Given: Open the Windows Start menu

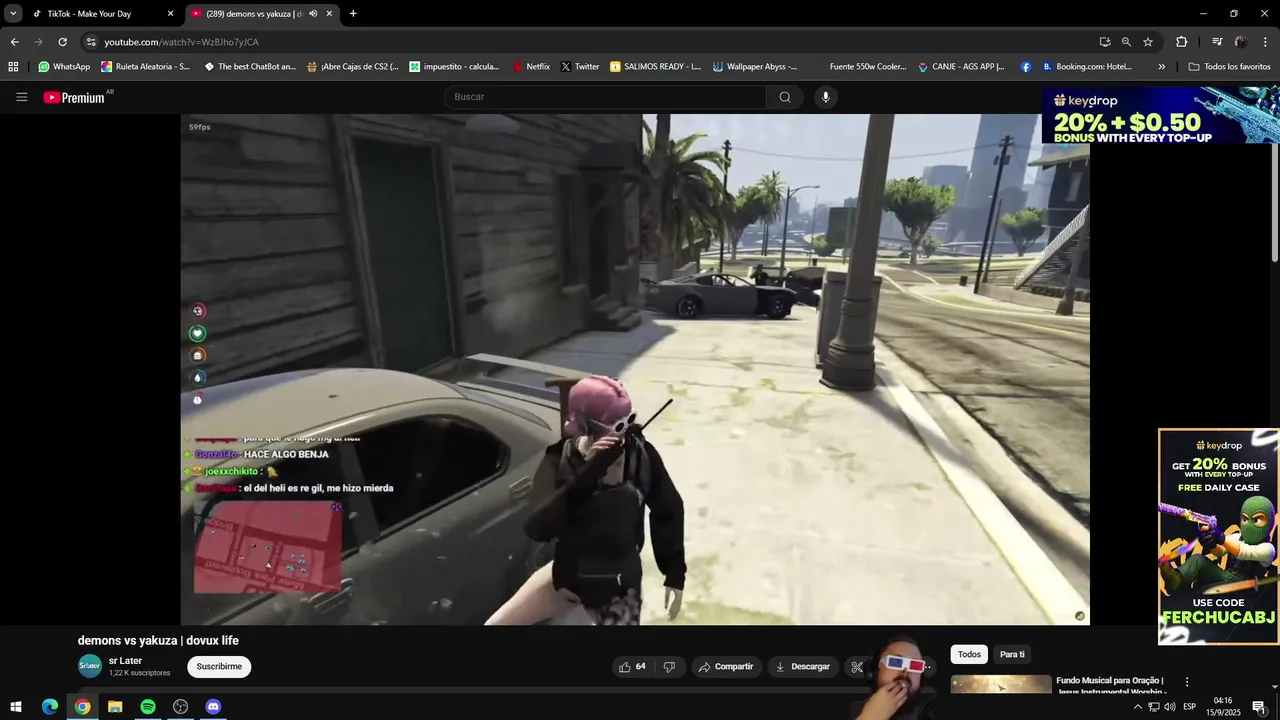Looking at the screenshot, I should coord(16,707).
